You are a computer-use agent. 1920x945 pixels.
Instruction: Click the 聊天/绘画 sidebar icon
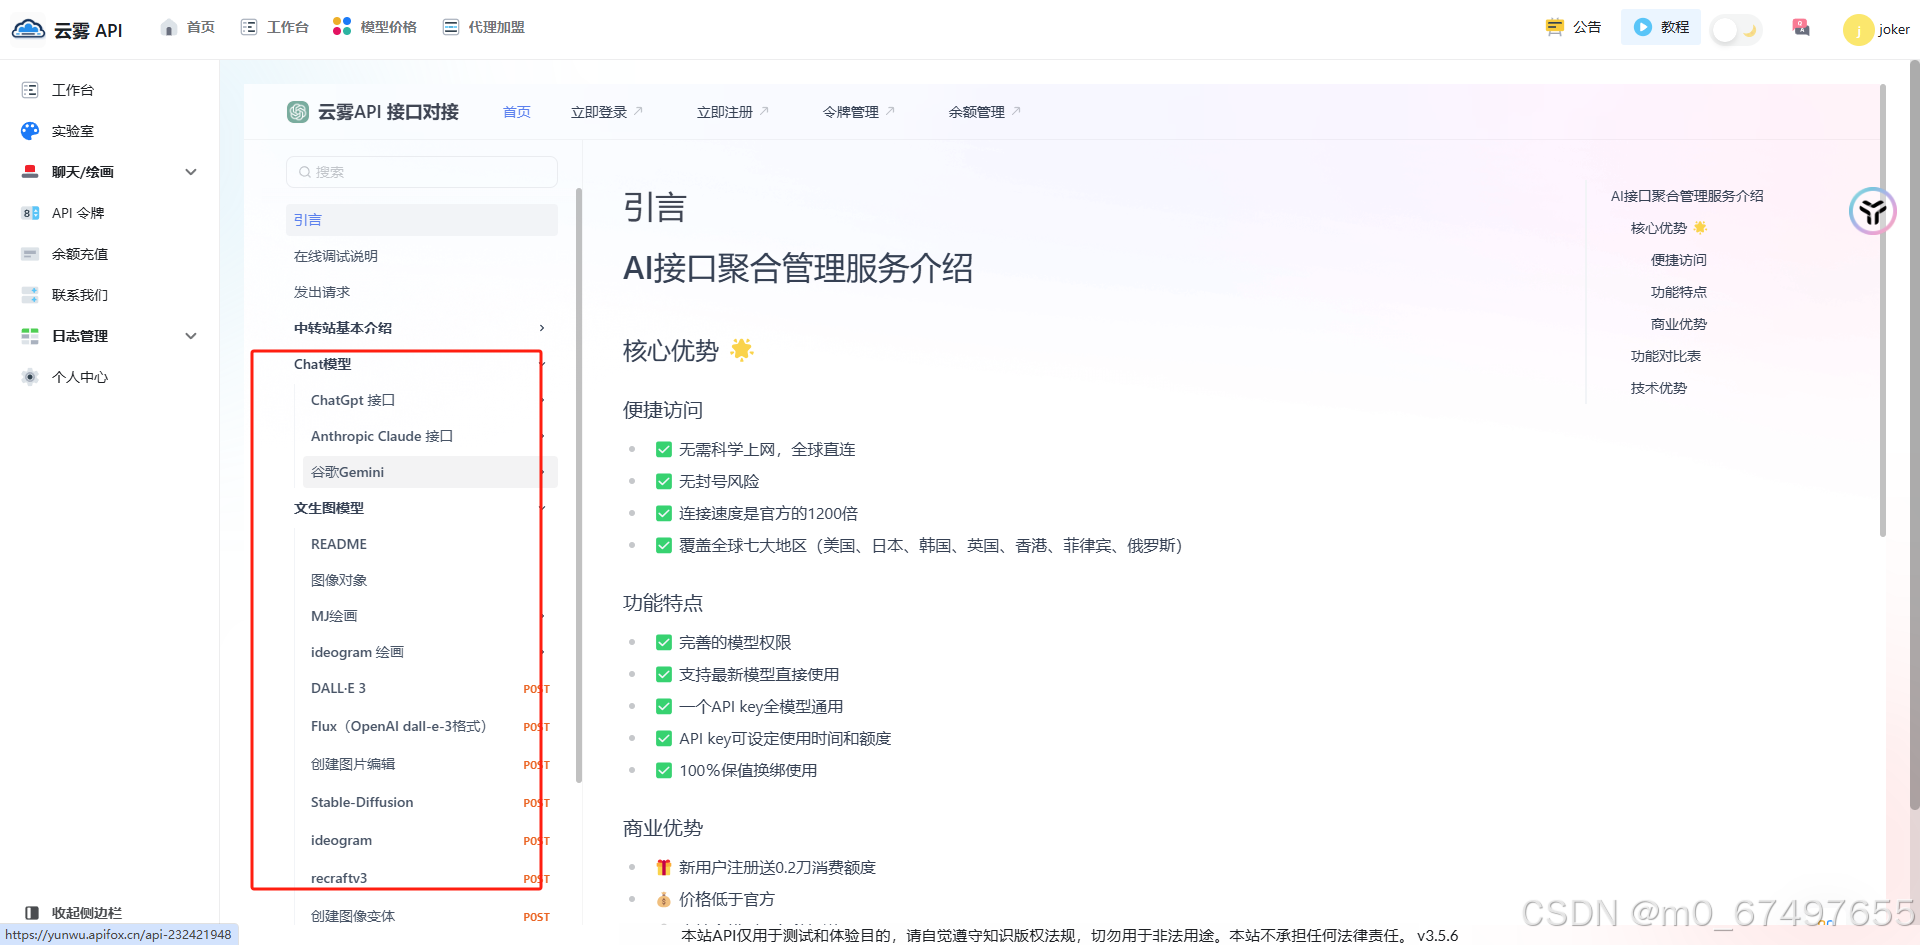[x=30, y=172]
